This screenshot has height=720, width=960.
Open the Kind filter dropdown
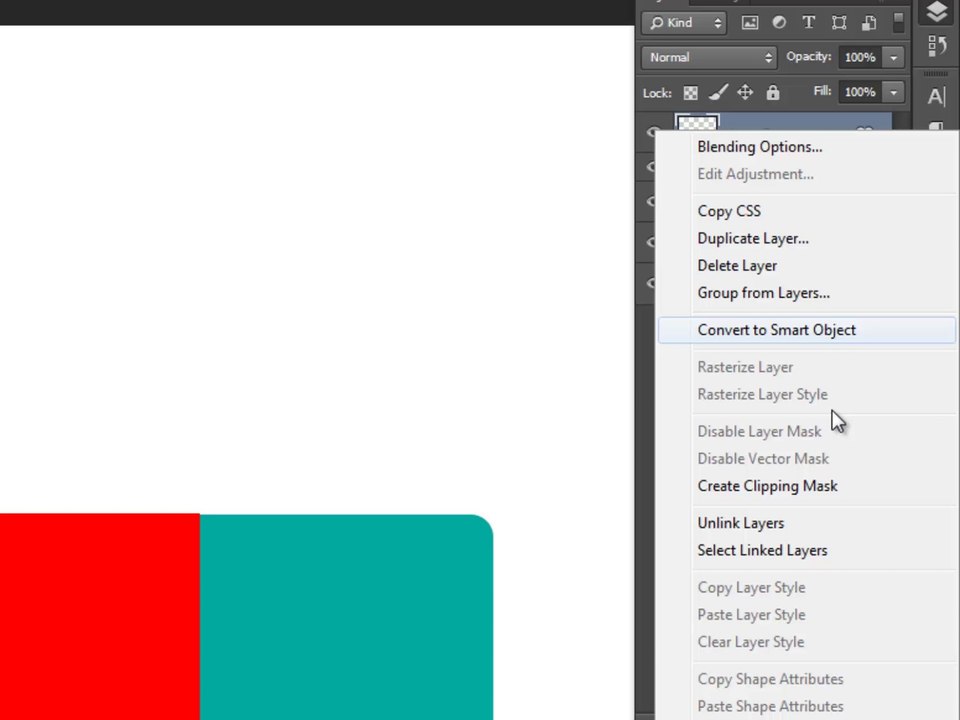click(x=684, y=23)
